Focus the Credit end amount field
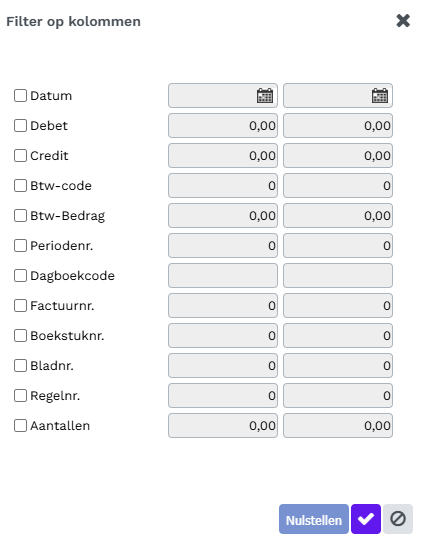Image resolution: width=421 pixels, height=546 pixels. (338, 155)
